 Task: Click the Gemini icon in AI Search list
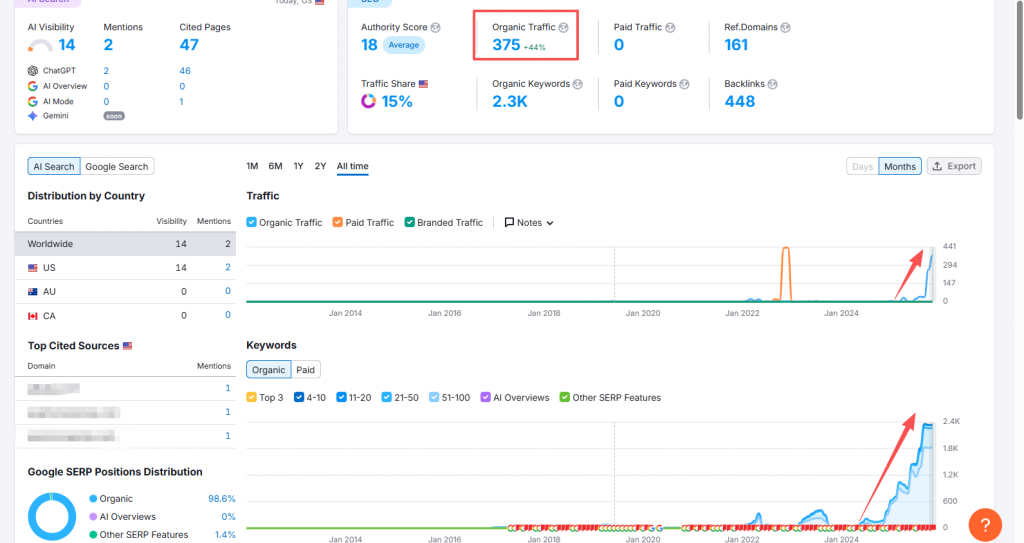(33, 116)
